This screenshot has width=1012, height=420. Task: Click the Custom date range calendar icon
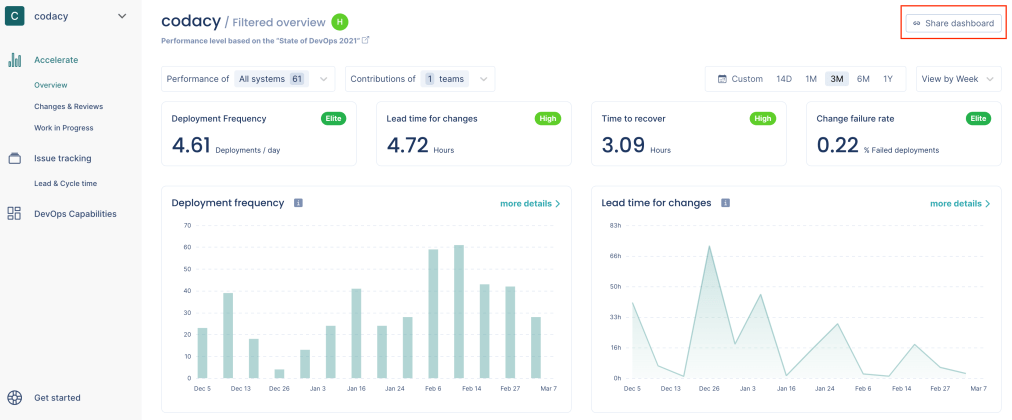pyautogui.click(x=723, y=79)
